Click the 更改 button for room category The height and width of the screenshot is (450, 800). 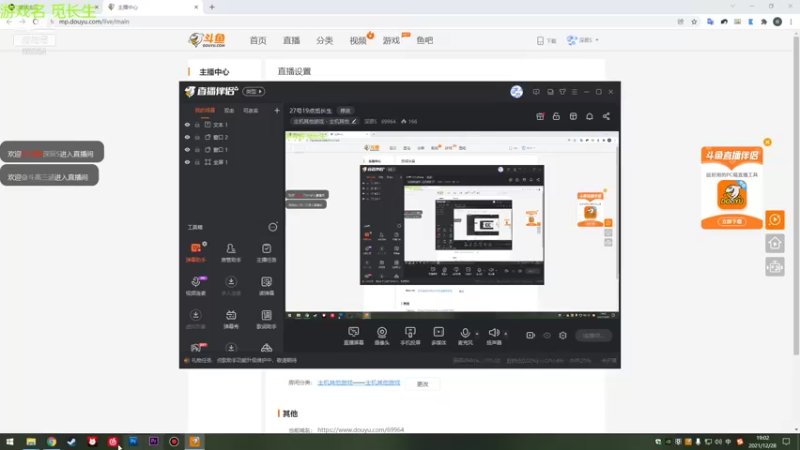[x=422, y=384]
